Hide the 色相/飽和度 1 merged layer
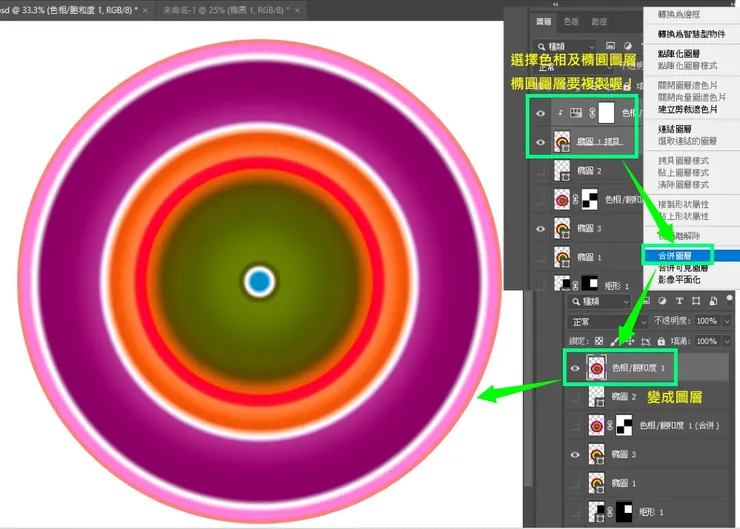The width and height of the screenshot is (740, 529). pos(574,367)
